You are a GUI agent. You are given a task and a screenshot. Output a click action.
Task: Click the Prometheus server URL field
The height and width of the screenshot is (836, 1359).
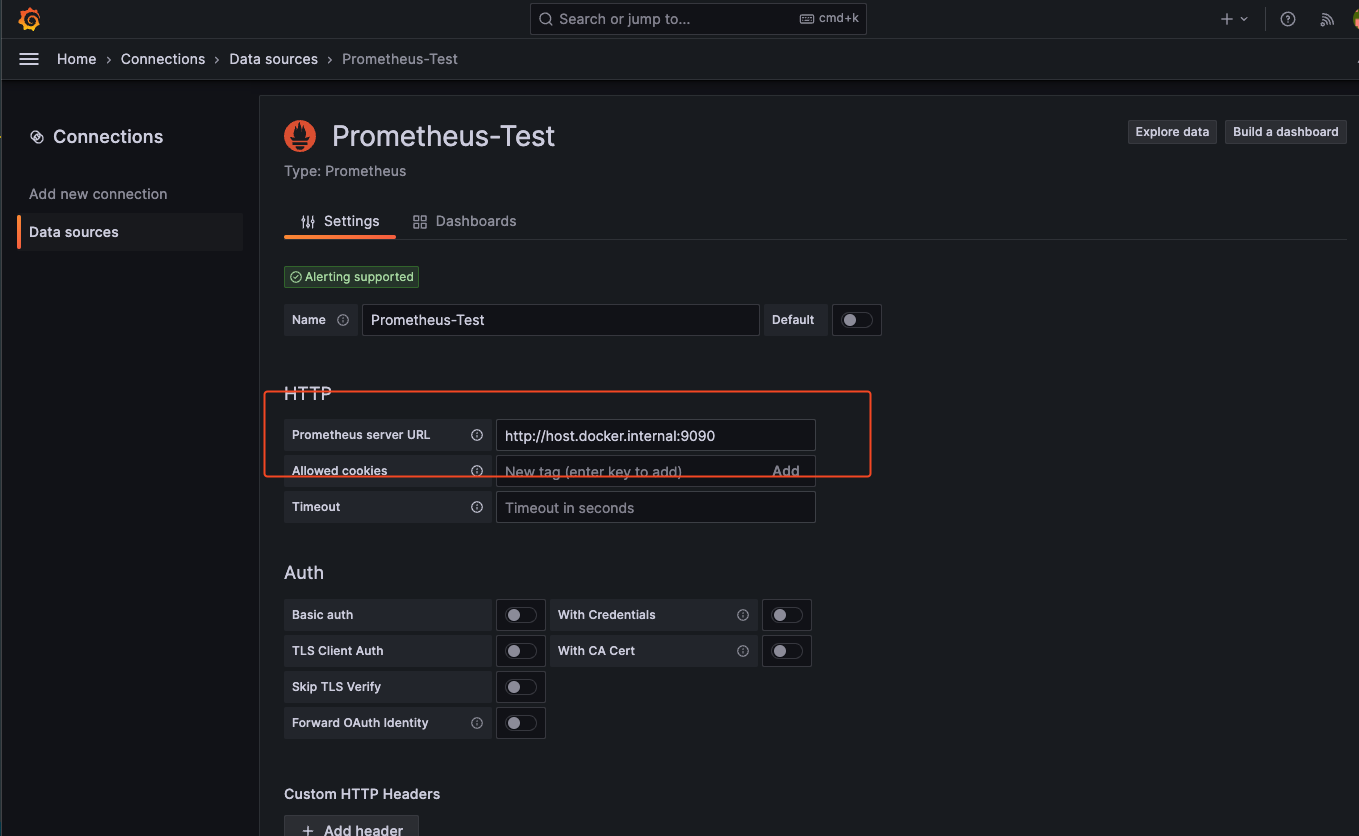click(x=656, y=435)
